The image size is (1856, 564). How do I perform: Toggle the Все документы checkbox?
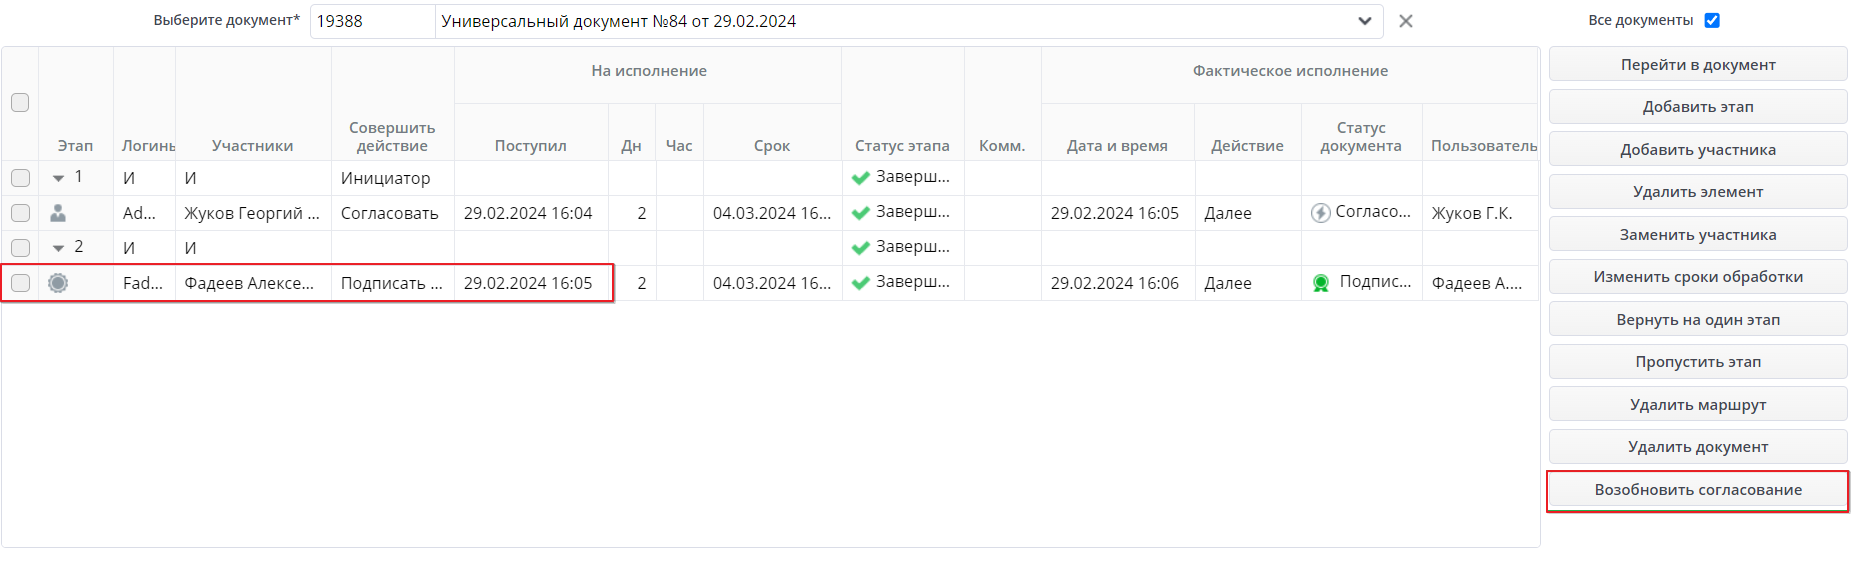(1712, 20)
